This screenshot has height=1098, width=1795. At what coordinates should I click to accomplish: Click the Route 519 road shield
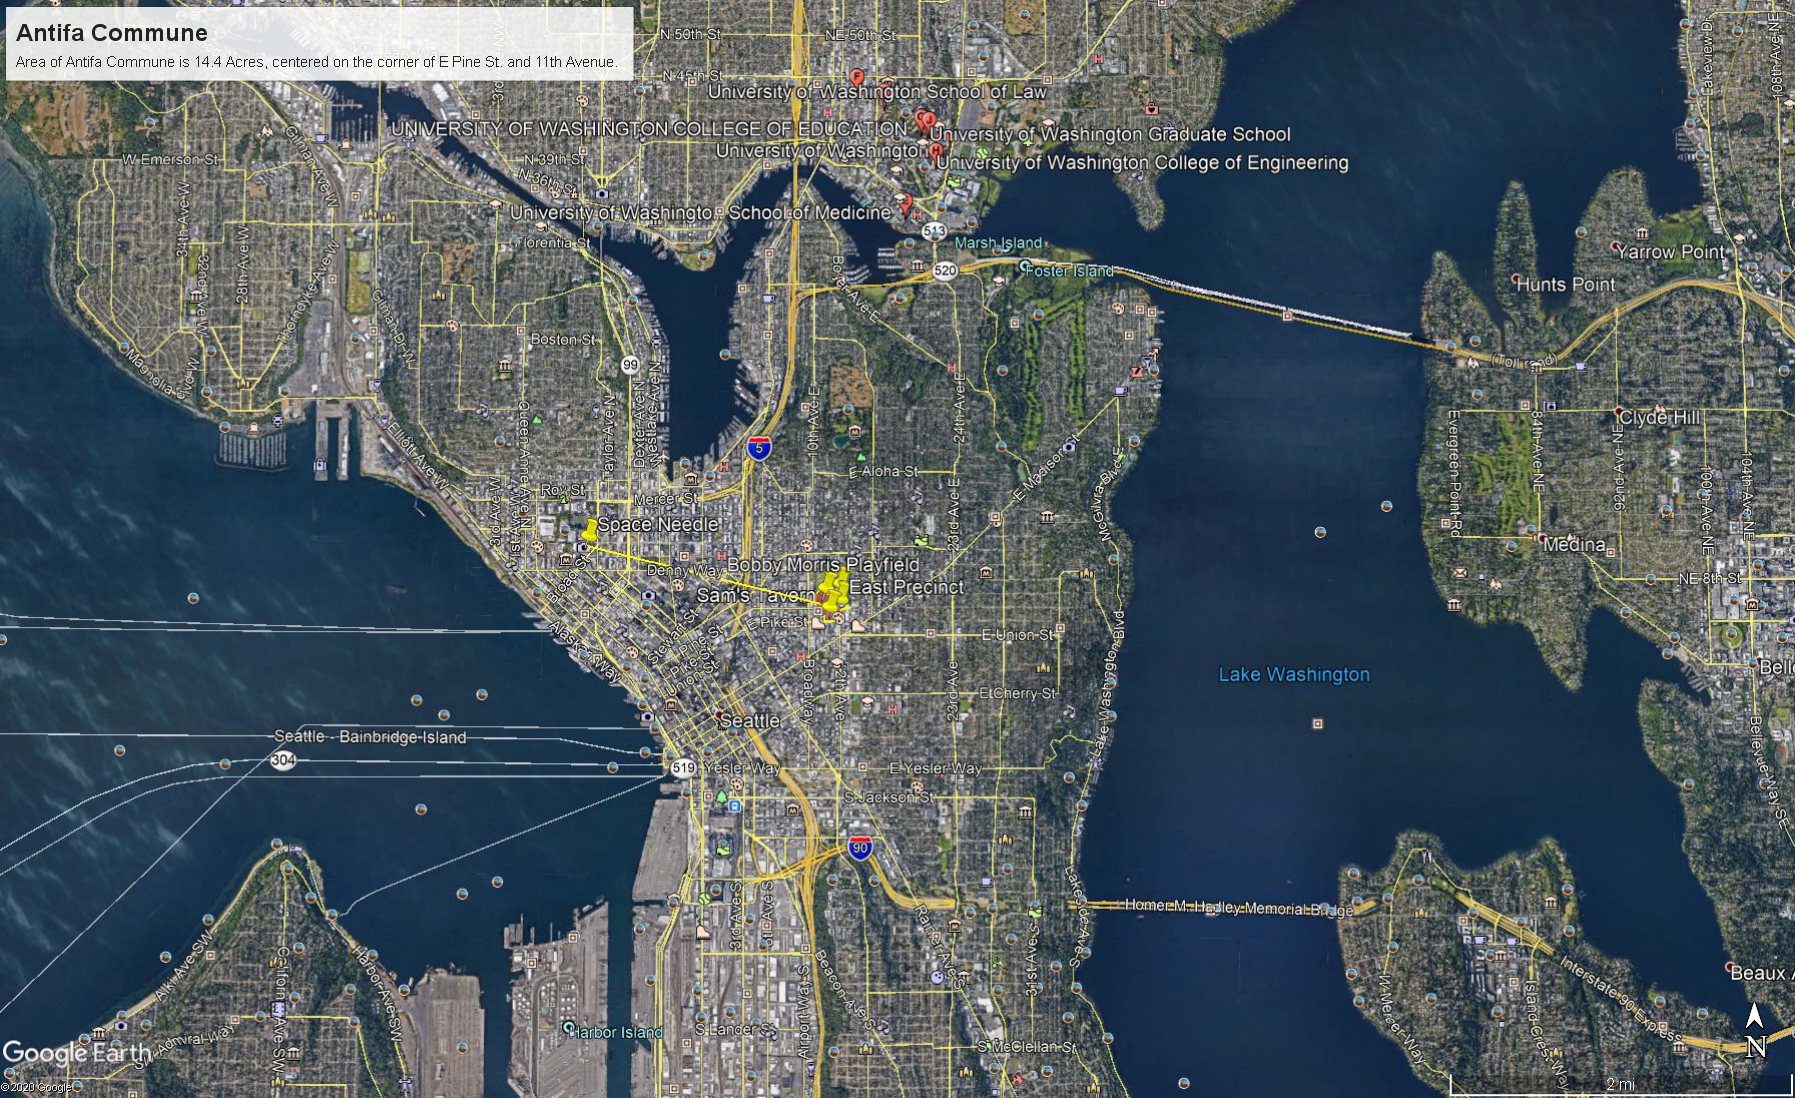[683, 768]
